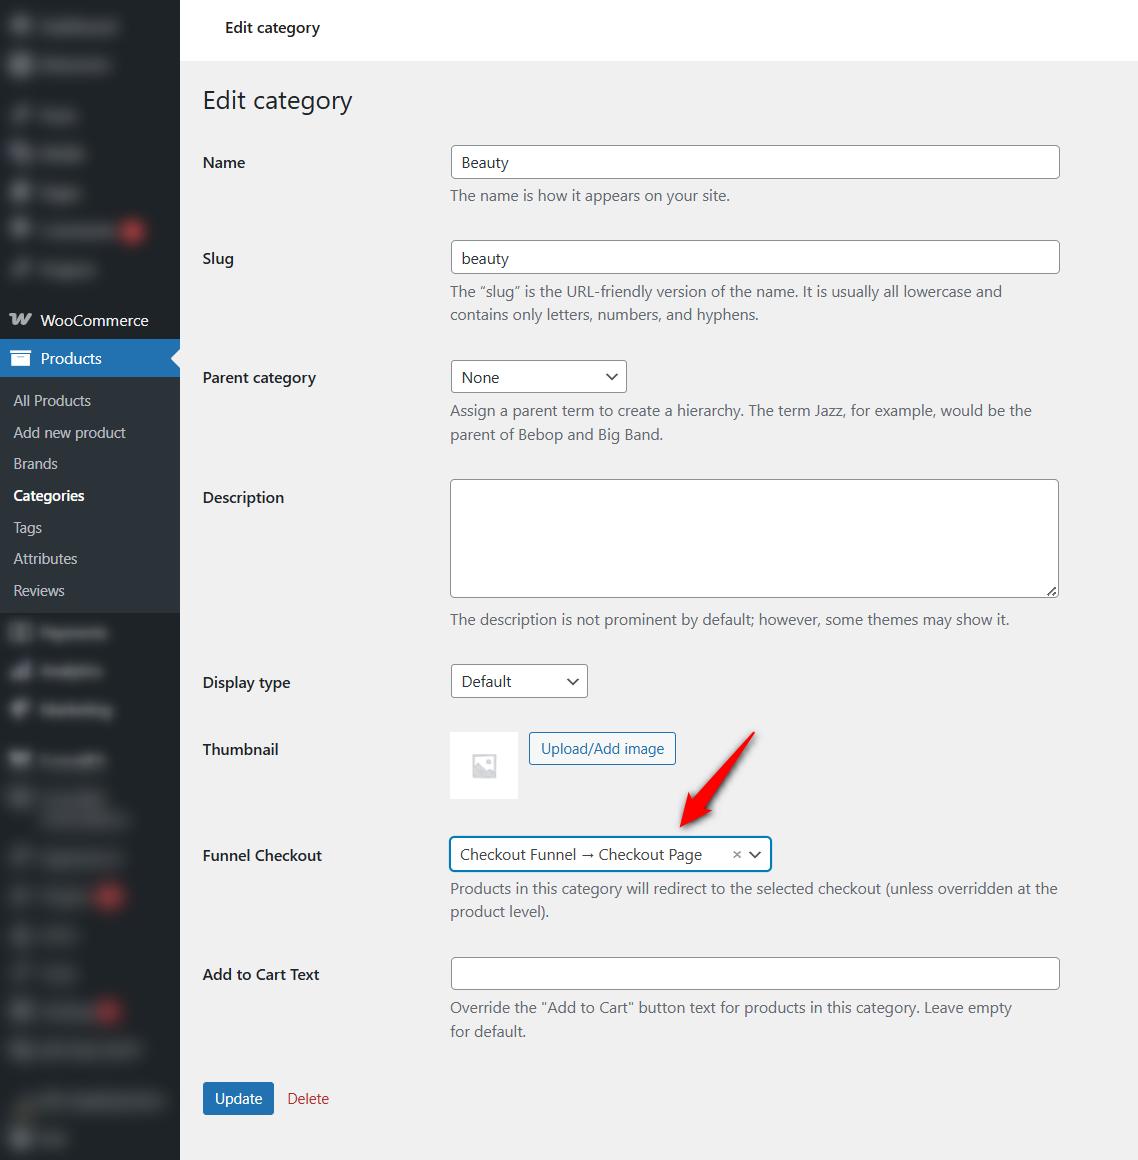Open the Parent category dropdown showing None

point(538,376)
